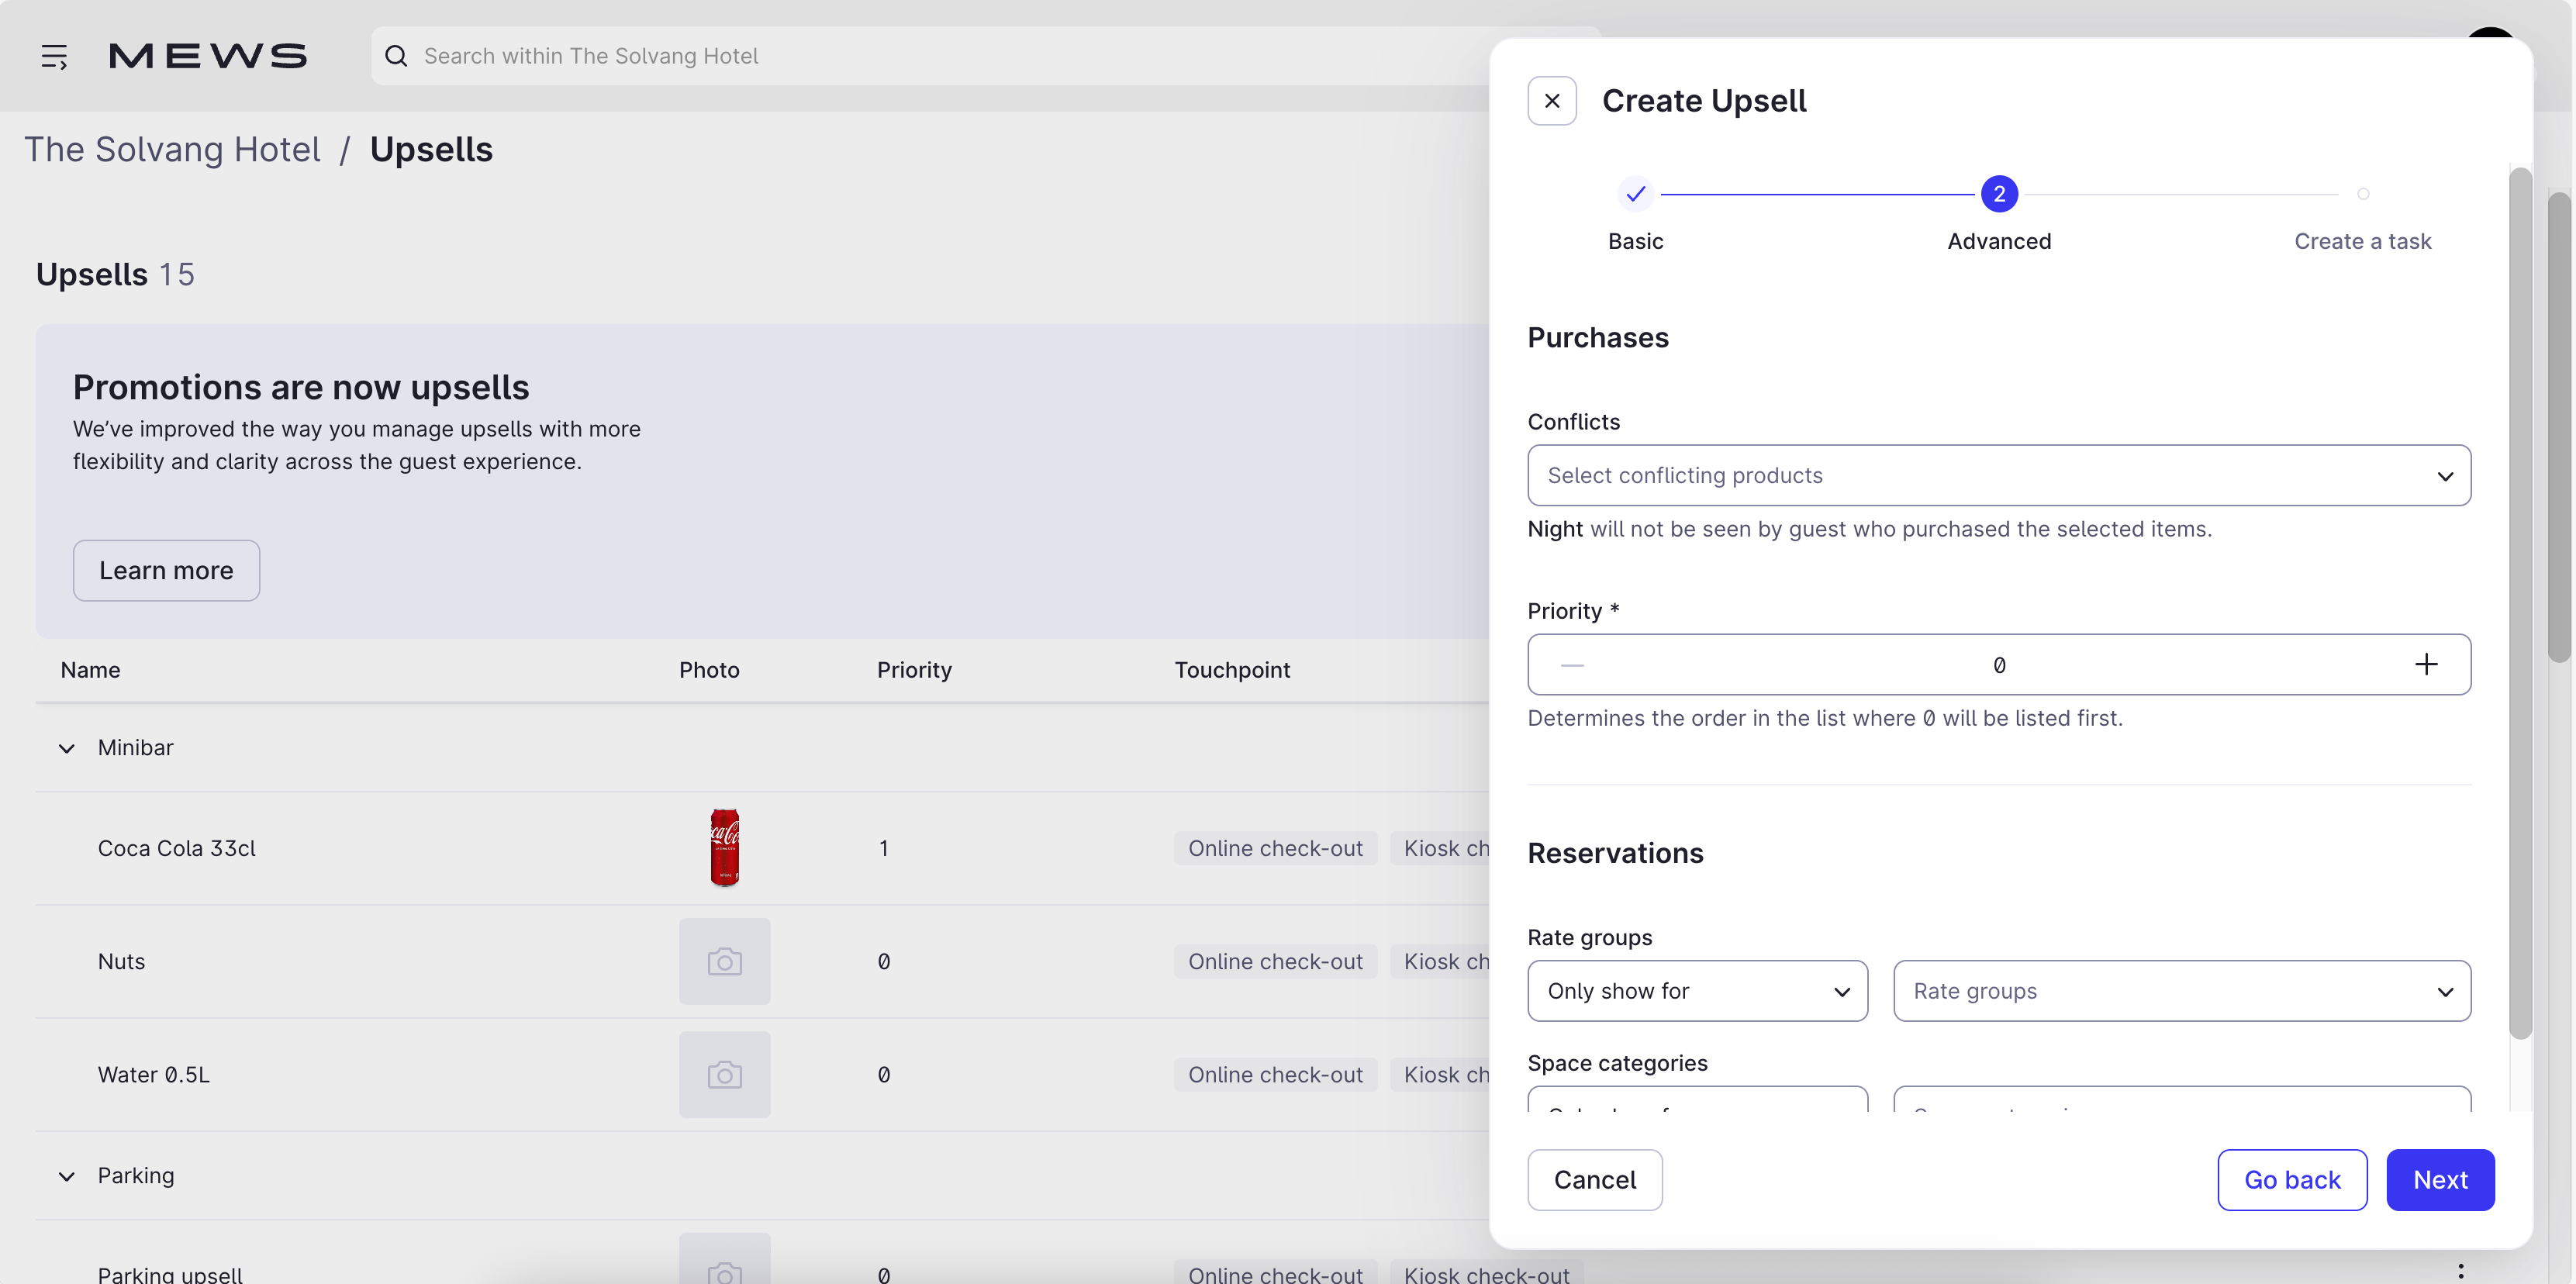Click the Priority column header
This screenshot has width=2576, height=1284.
coord(914,670)
